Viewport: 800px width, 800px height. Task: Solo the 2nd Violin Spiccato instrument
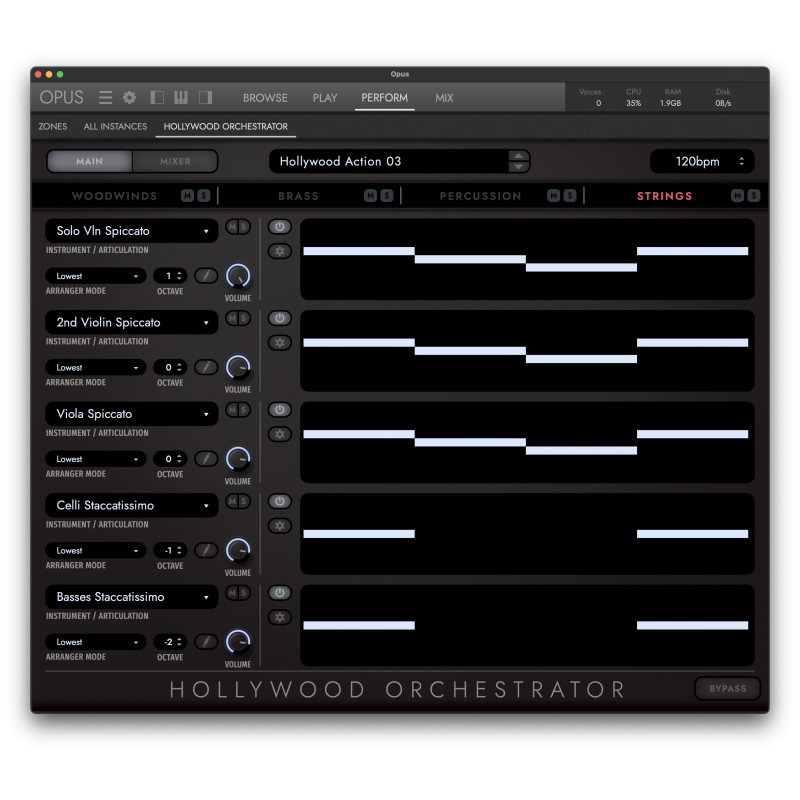(x=243, y=318)
